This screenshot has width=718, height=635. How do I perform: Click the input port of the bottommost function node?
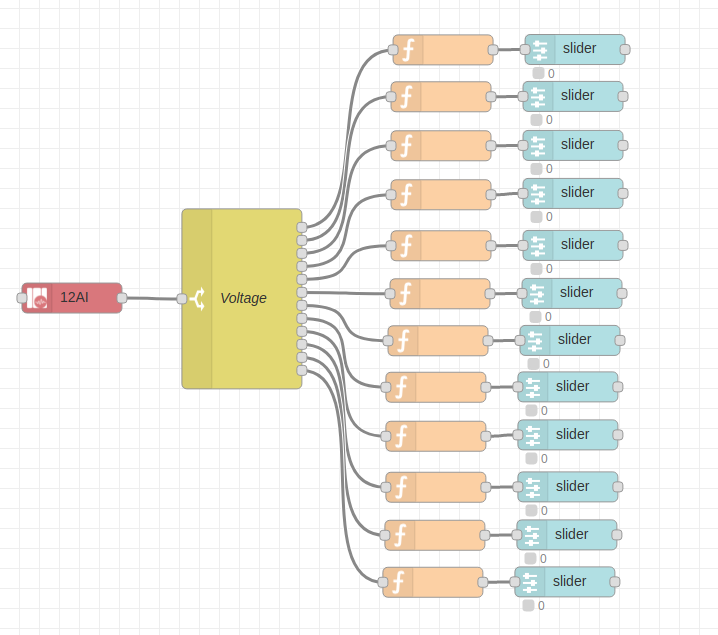(x=383, y=582)
